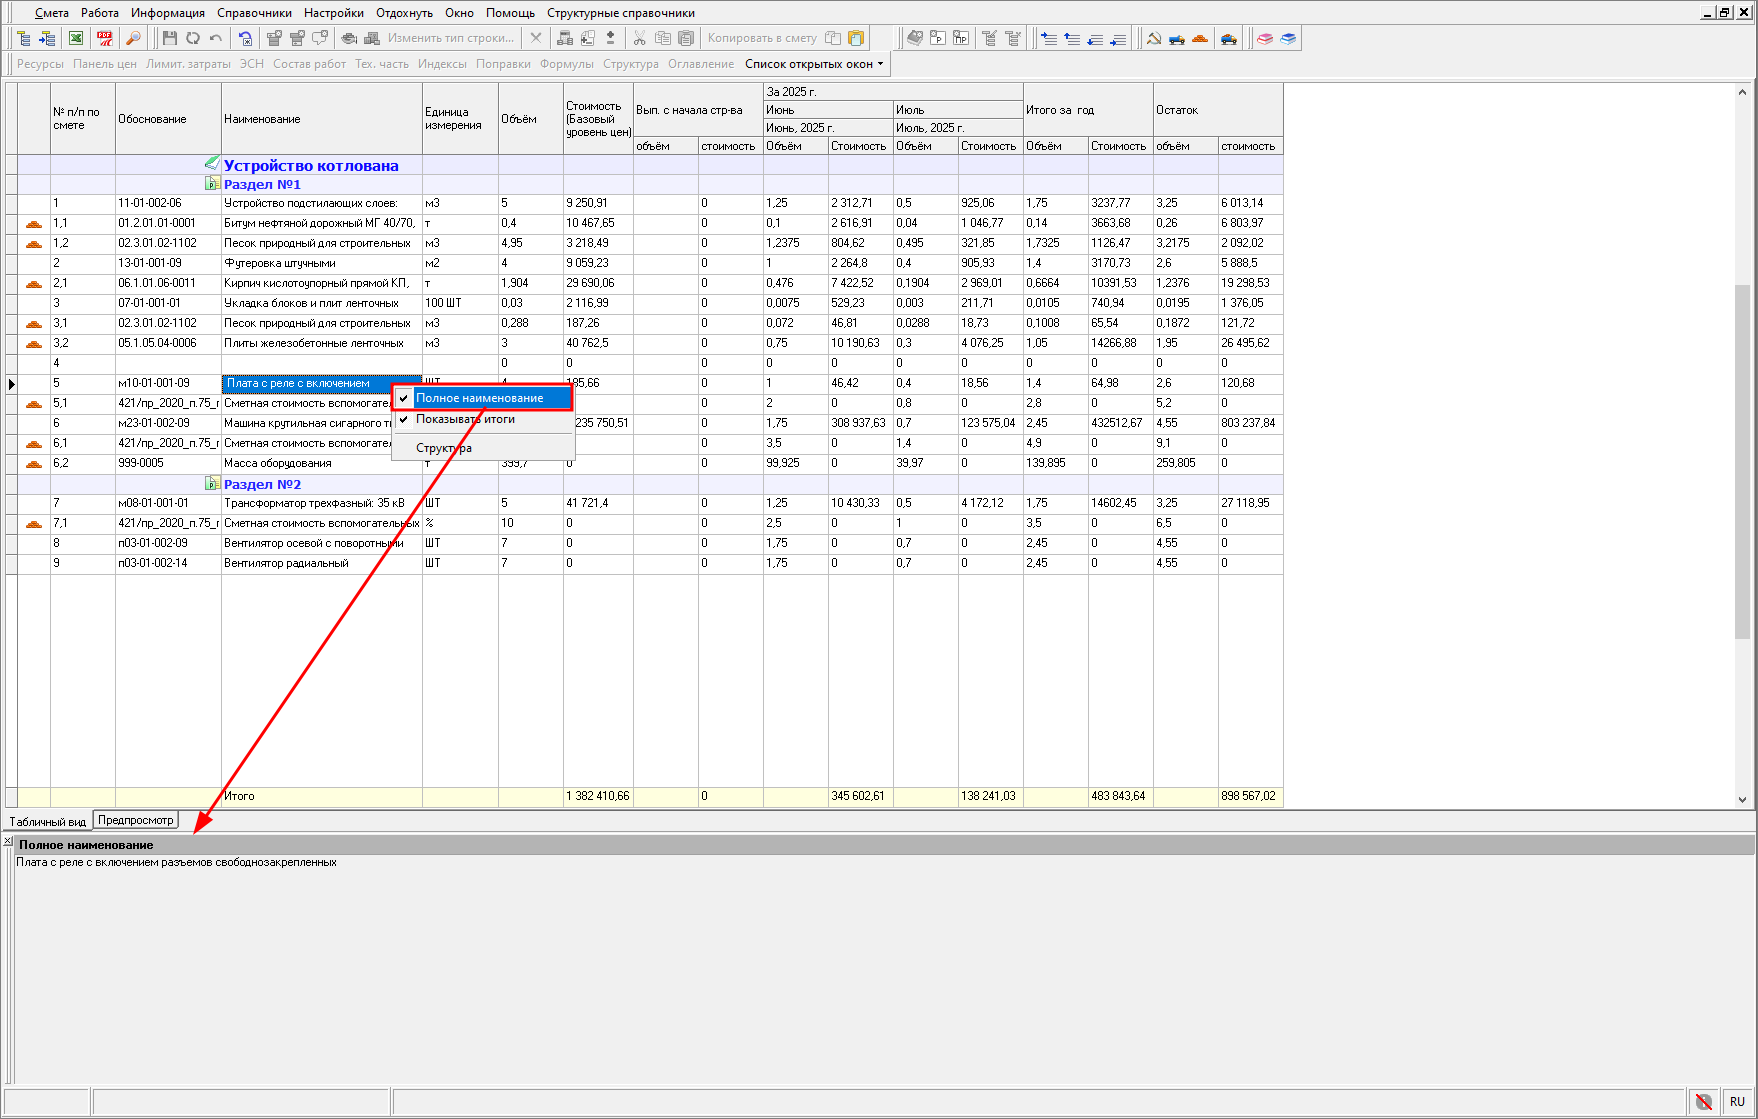Screen dimensions: 1758x1119
Task: Click the move row up arrow icon
Action: coord(1072,38)
